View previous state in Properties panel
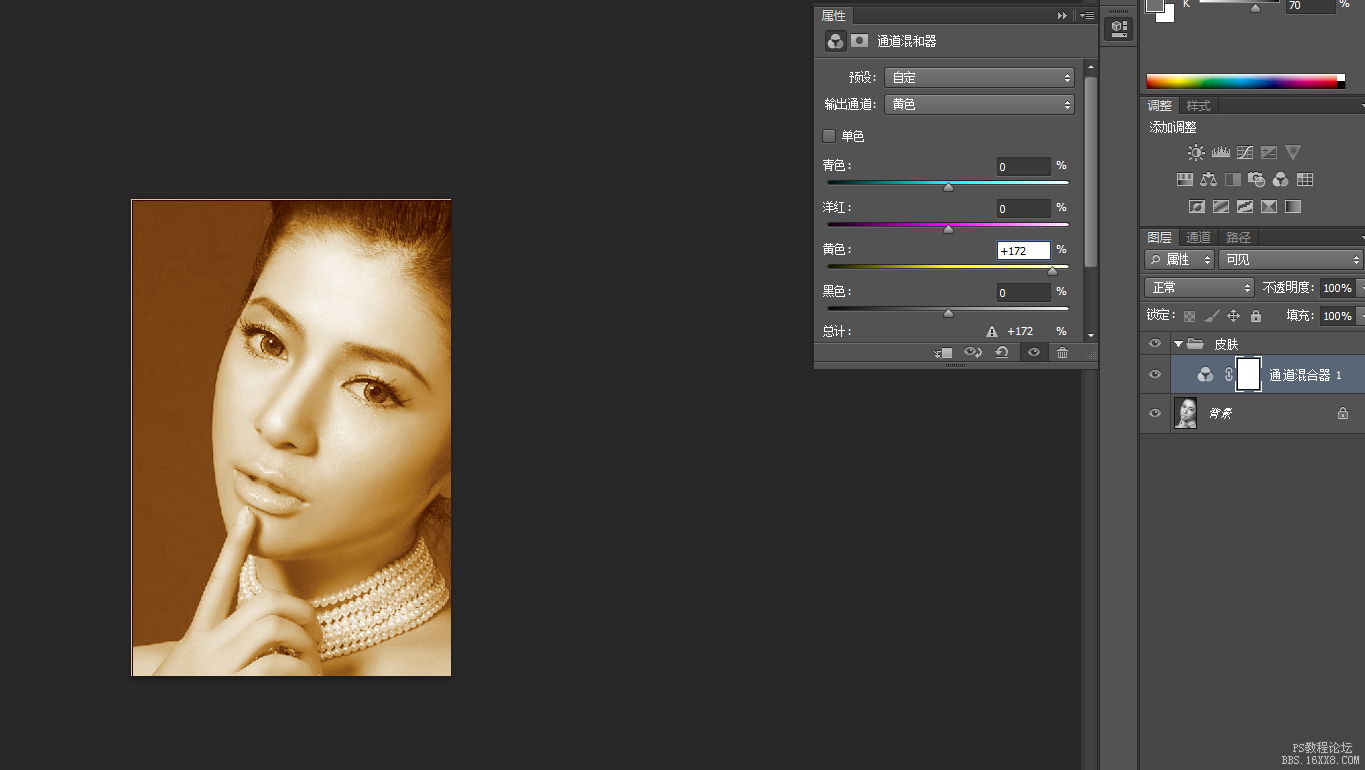Image resolution: width=1365 pixels, height=770 pixels. [x=973, y=353]
